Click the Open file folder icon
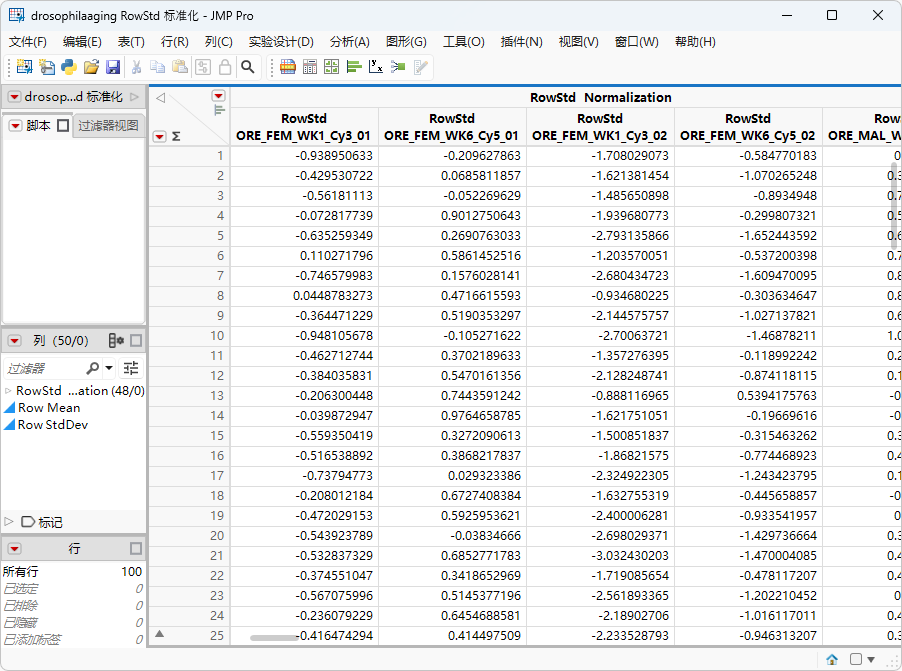The image size is (902, 671). 91,67
